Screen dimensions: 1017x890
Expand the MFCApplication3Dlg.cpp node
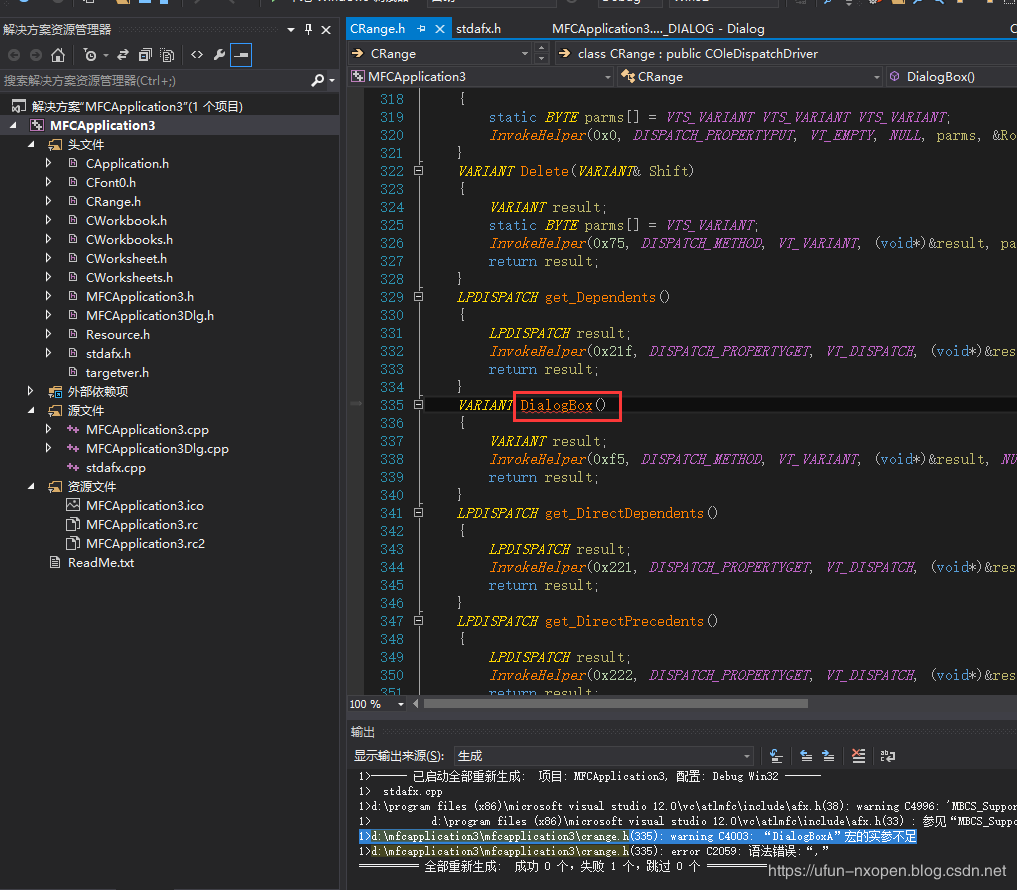pyautogui.click(x=48, y=448)
